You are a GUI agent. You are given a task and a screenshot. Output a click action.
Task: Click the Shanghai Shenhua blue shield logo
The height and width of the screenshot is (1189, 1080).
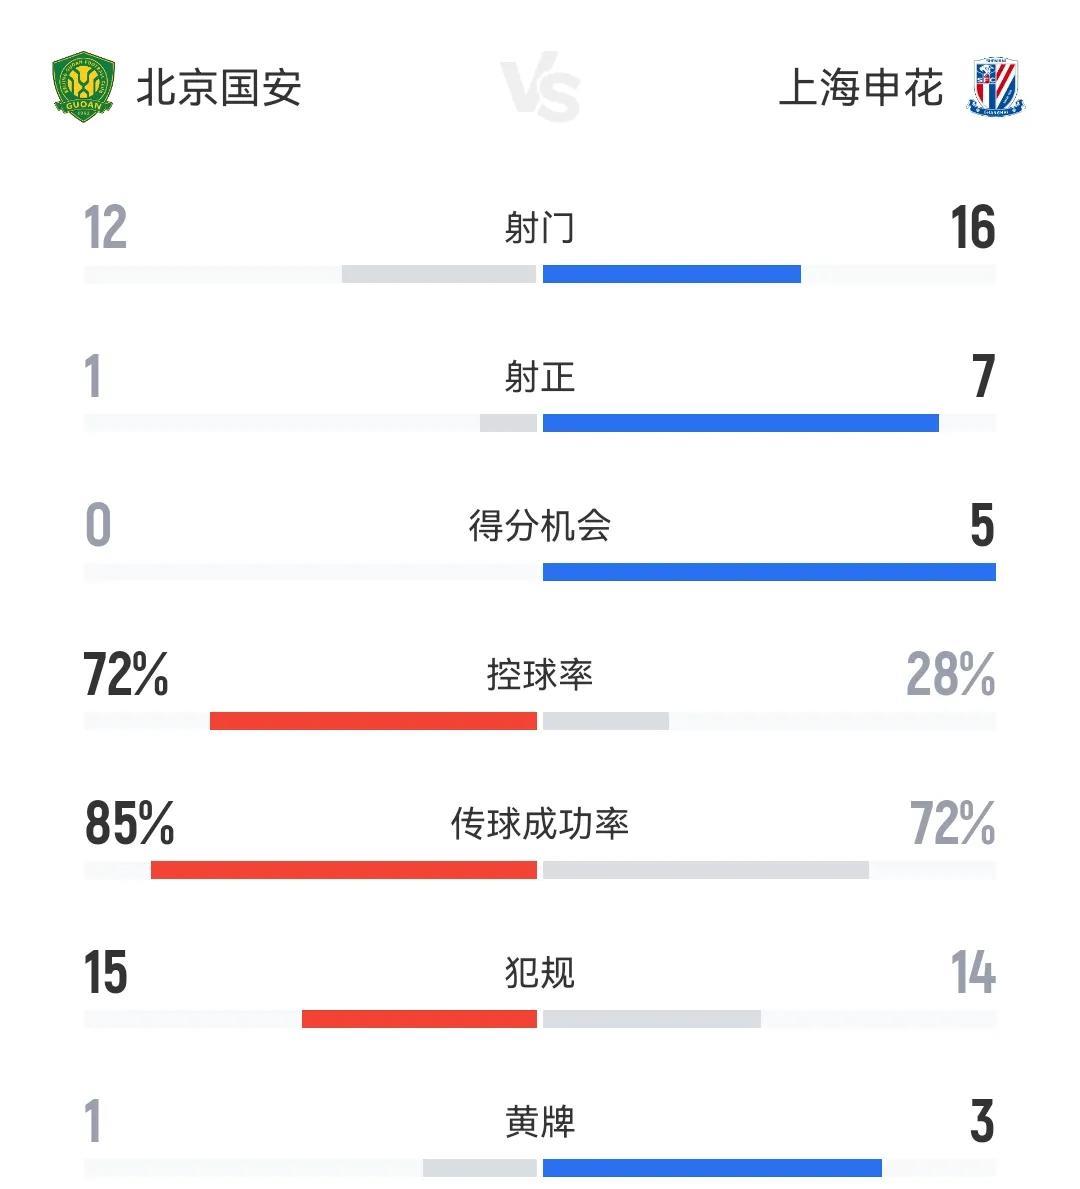(997, 88)
